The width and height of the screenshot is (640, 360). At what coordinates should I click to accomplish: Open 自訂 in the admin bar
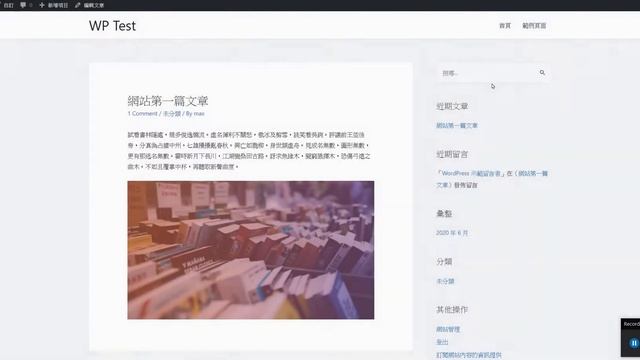click(x=8, y=5)
